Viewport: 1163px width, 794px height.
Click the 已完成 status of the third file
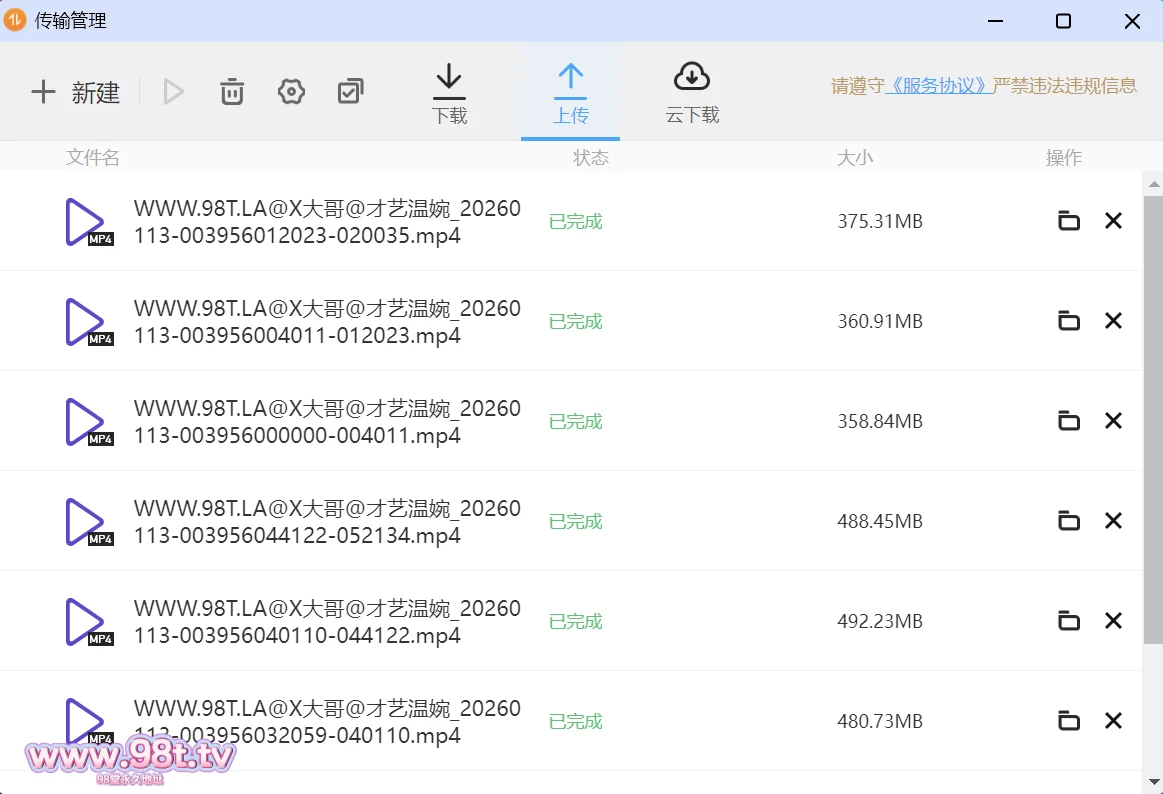click(x=575, y=421)
